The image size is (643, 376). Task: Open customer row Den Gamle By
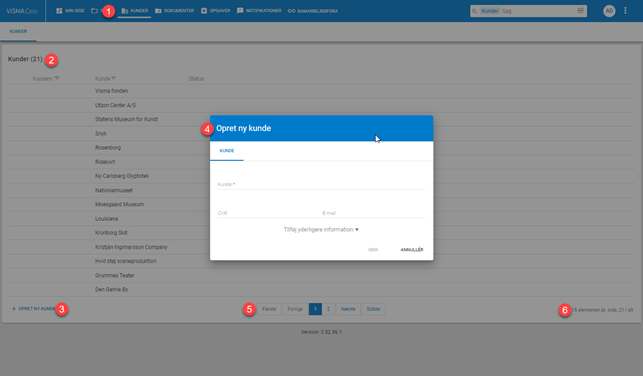click(321, 289)
